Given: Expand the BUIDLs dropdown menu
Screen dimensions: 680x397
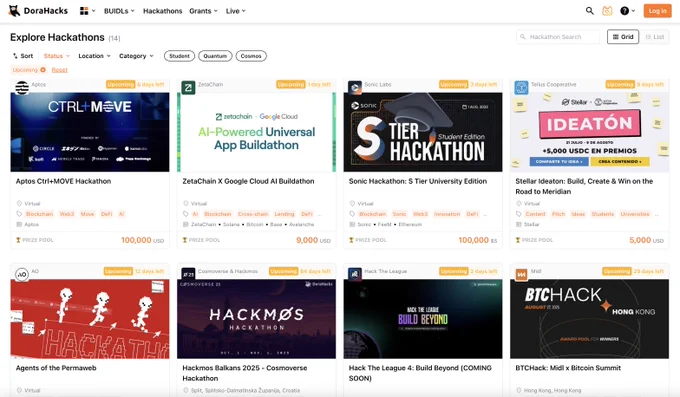Looking at the screenshot, I should click(x=119, y=11).
